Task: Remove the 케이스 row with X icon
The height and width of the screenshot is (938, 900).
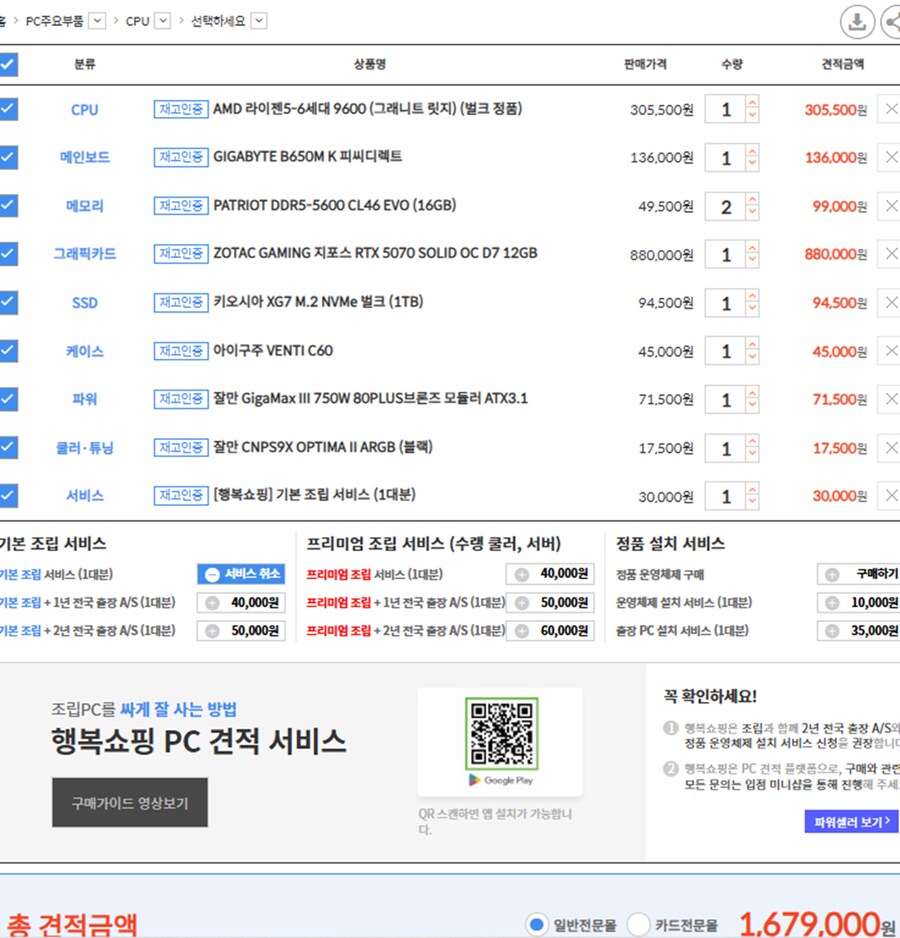Action: point(890,351)
